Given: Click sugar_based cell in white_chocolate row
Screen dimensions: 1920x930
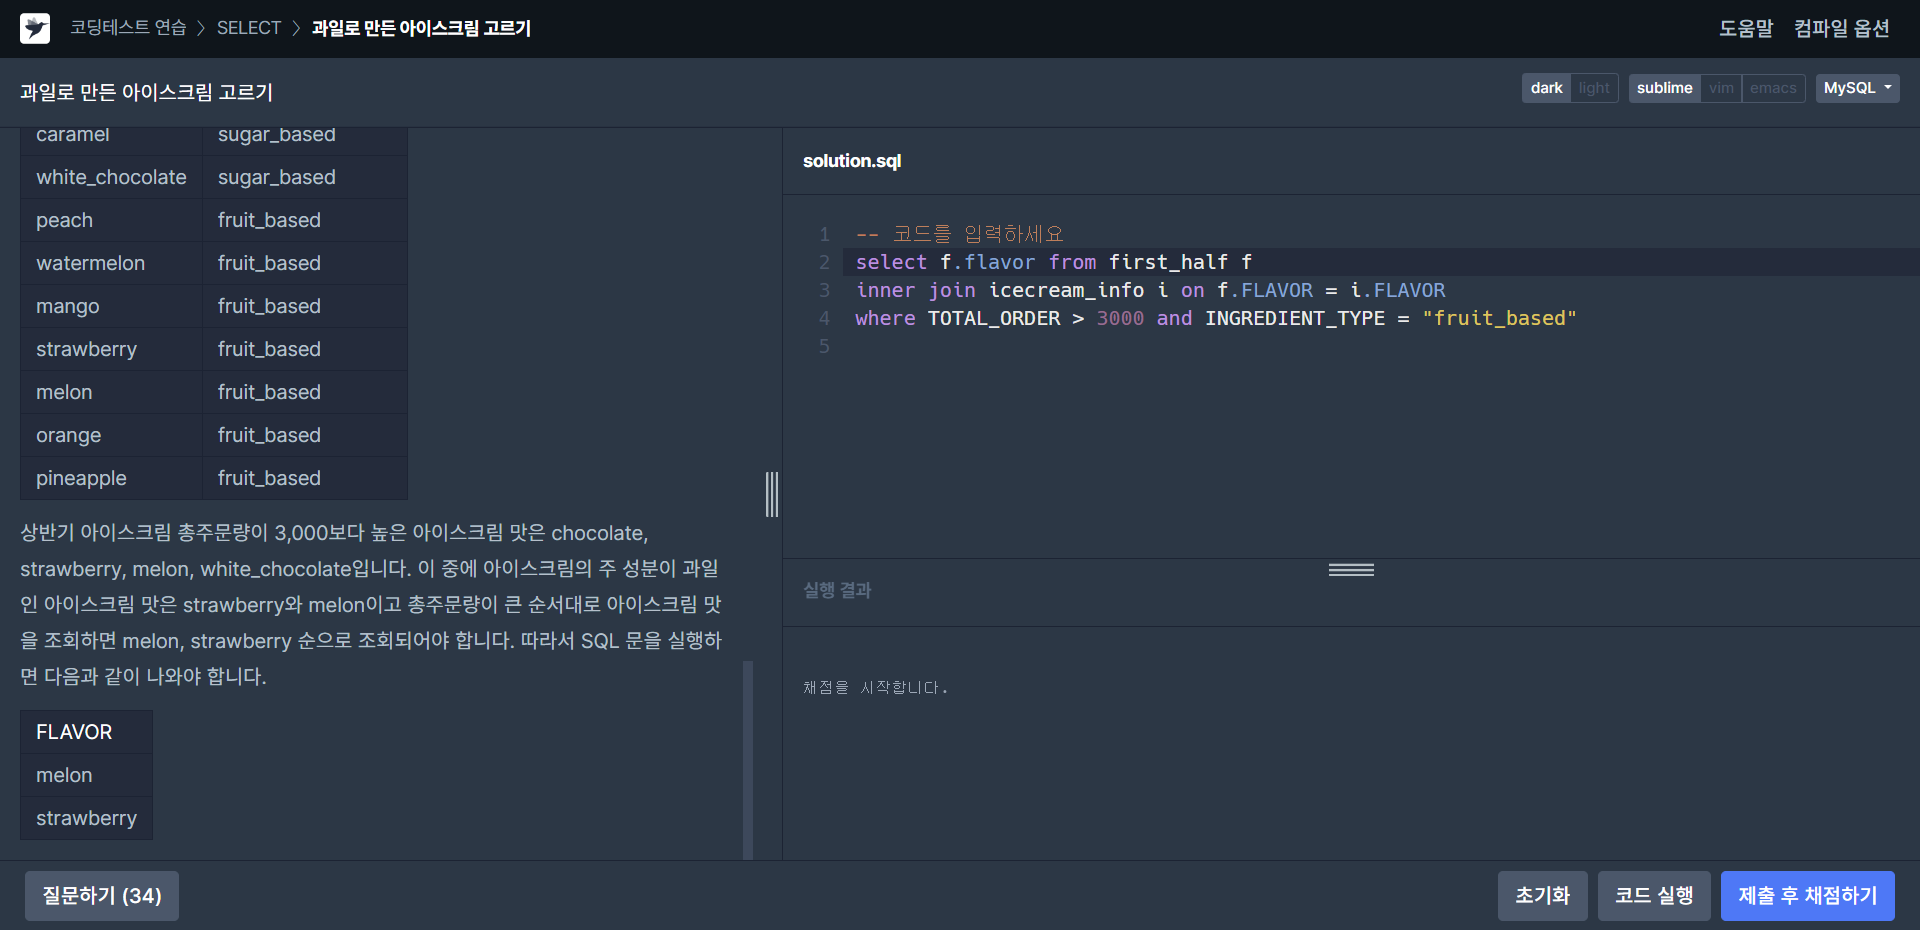Looking at the screenshot, I should [305, 177].
